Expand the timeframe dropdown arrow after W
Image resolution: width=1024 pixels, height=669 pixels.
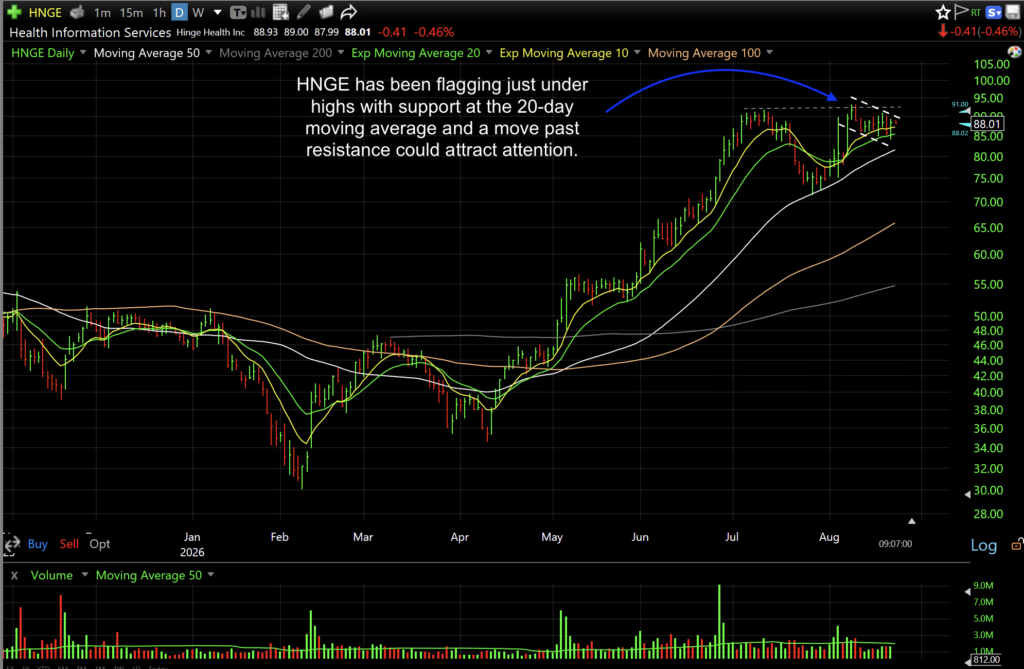[217, 12]
